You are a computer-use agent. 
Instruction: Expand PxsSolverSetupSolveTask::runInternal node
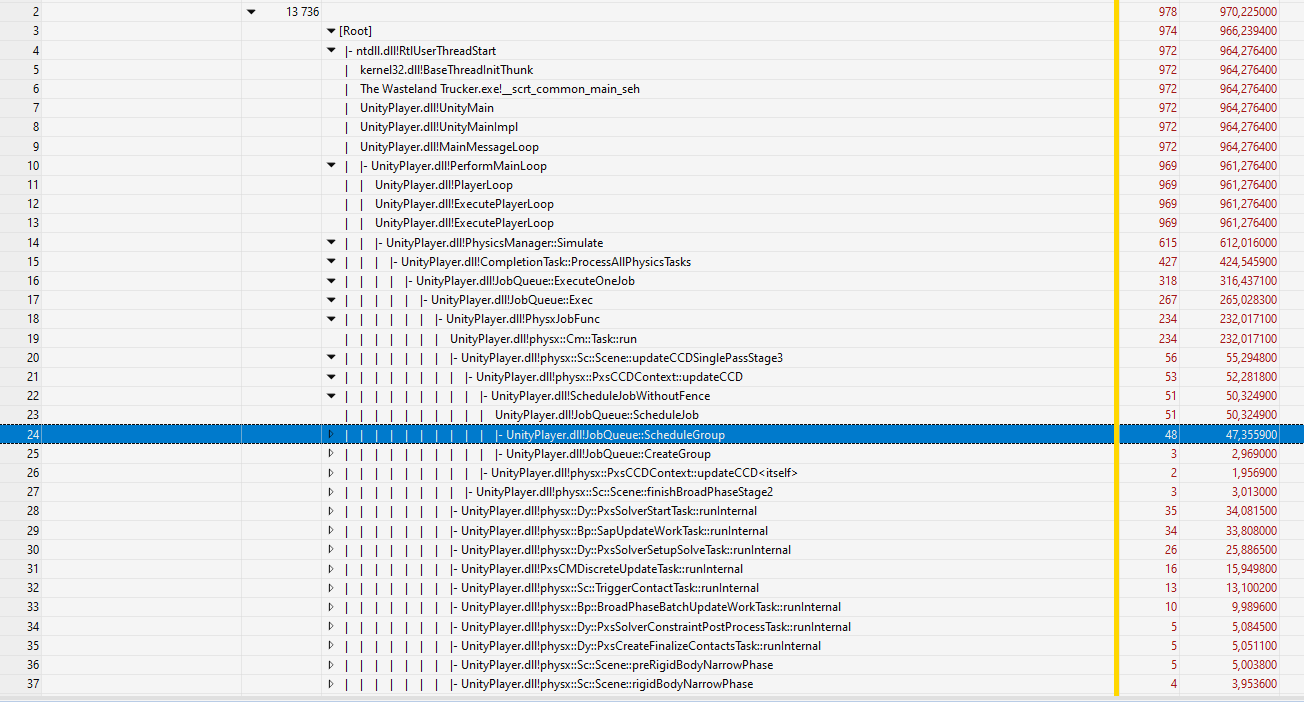[x=331, y=550]
